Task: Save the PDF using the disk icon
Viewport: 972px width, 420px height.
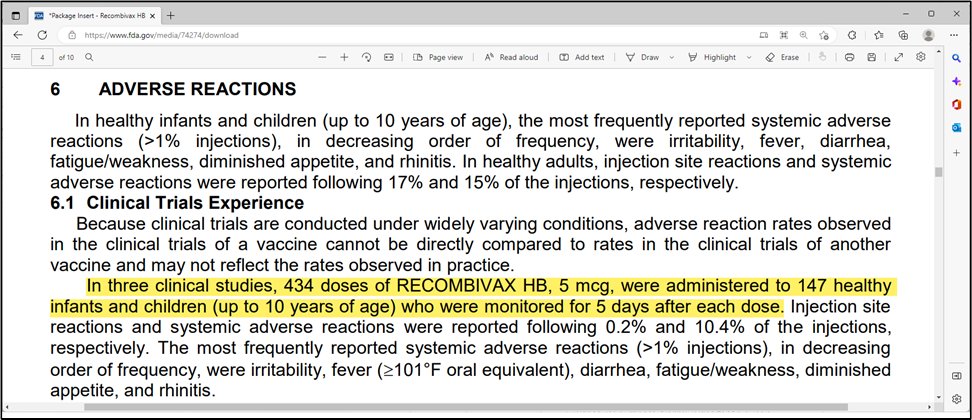Action: tap(872, 58)
